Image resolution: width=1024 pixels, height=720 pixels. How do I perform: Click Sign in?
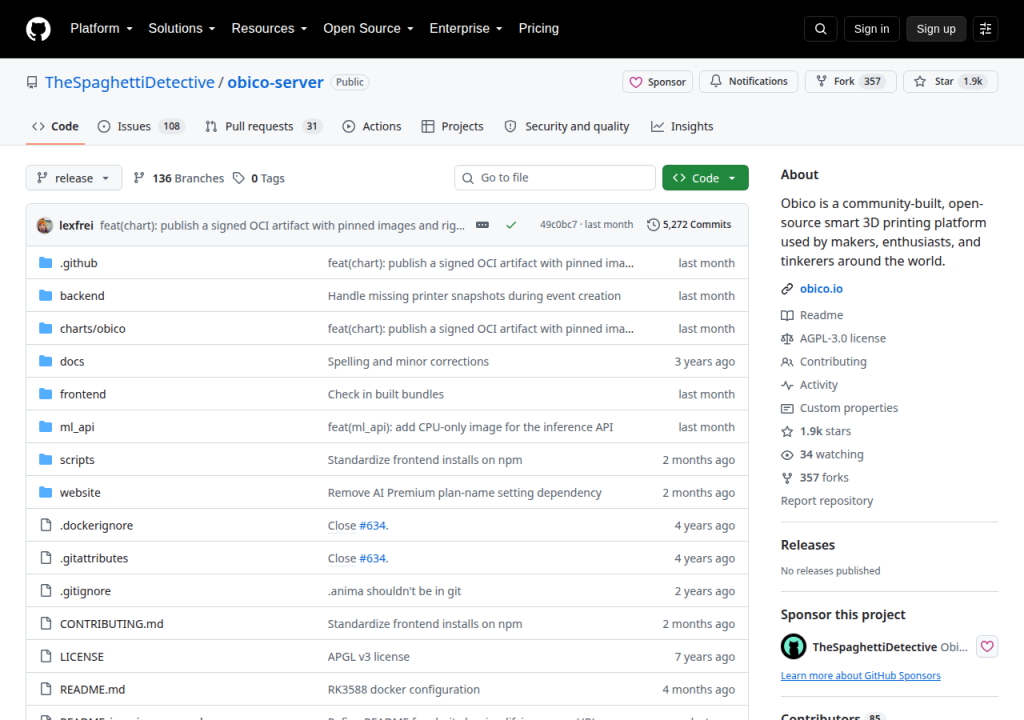pos(871,29)
